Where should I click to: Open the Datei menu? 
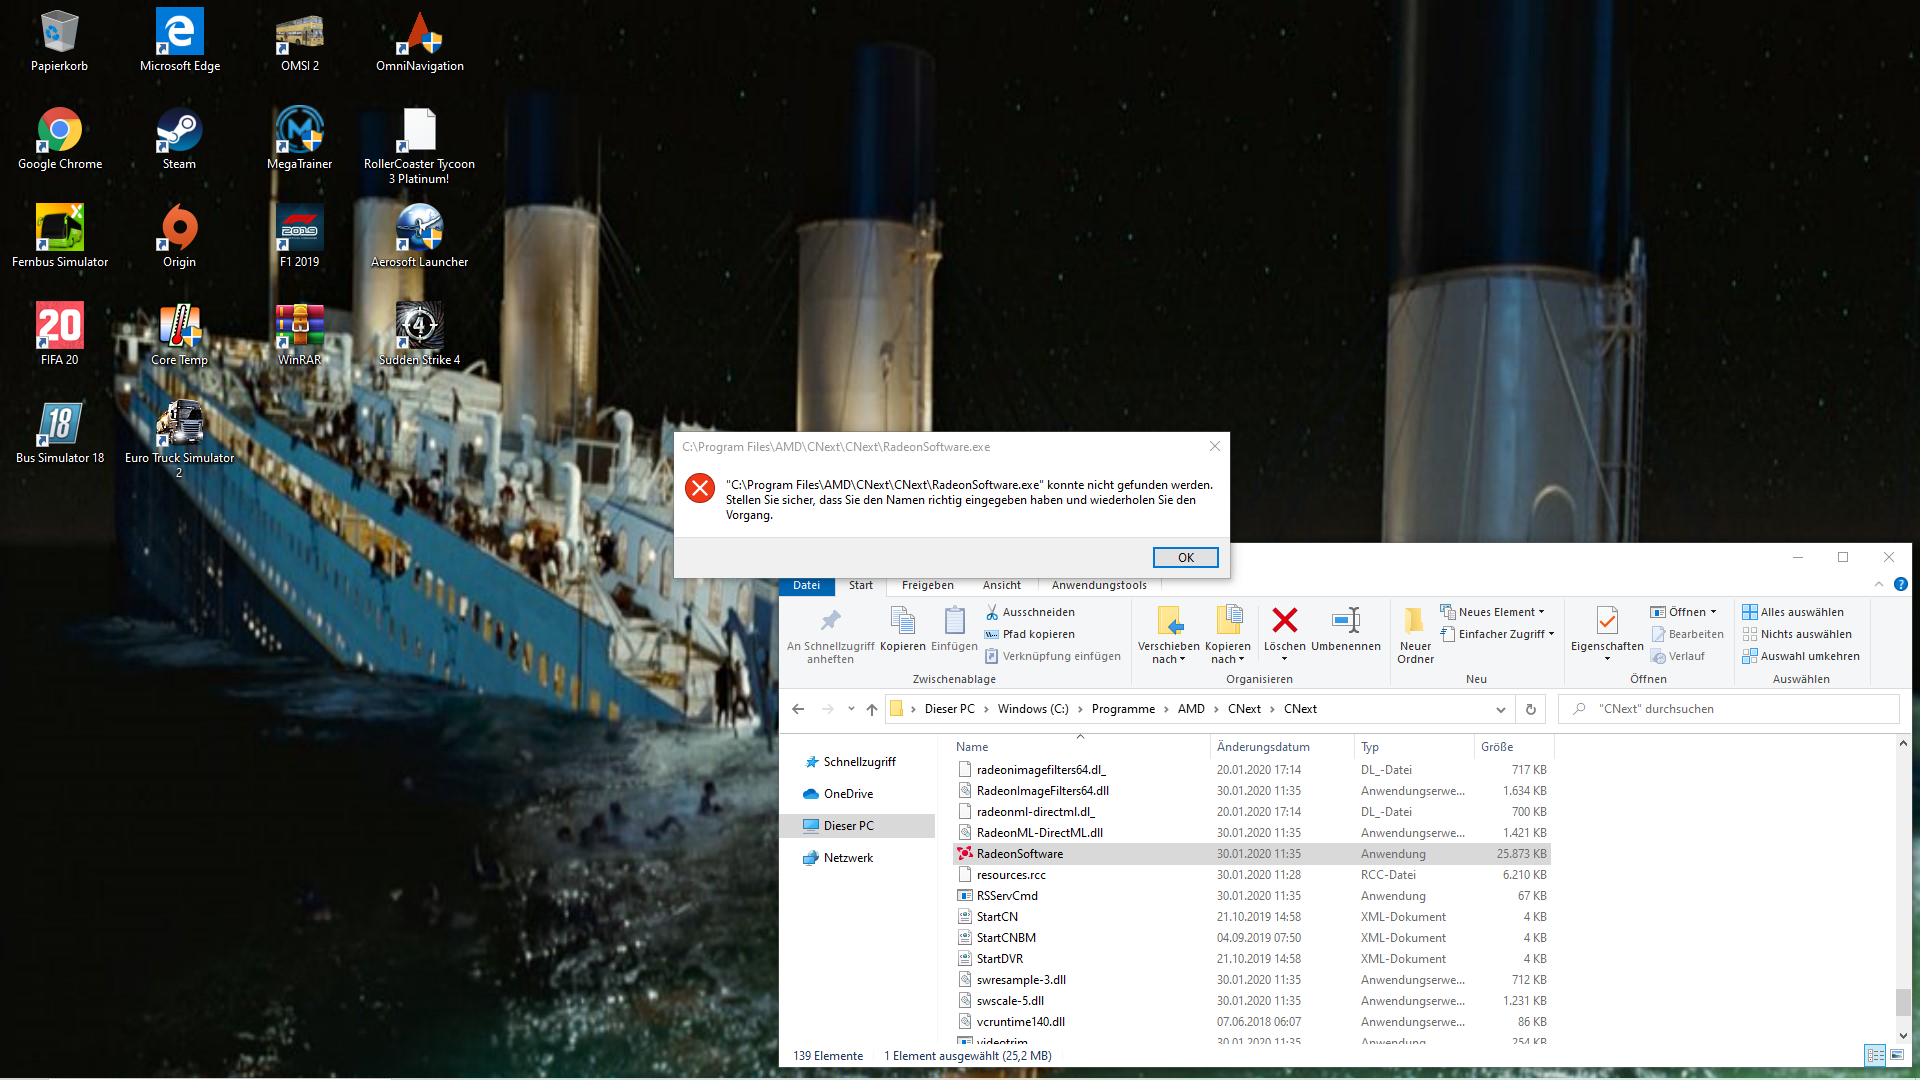(807, 585)
